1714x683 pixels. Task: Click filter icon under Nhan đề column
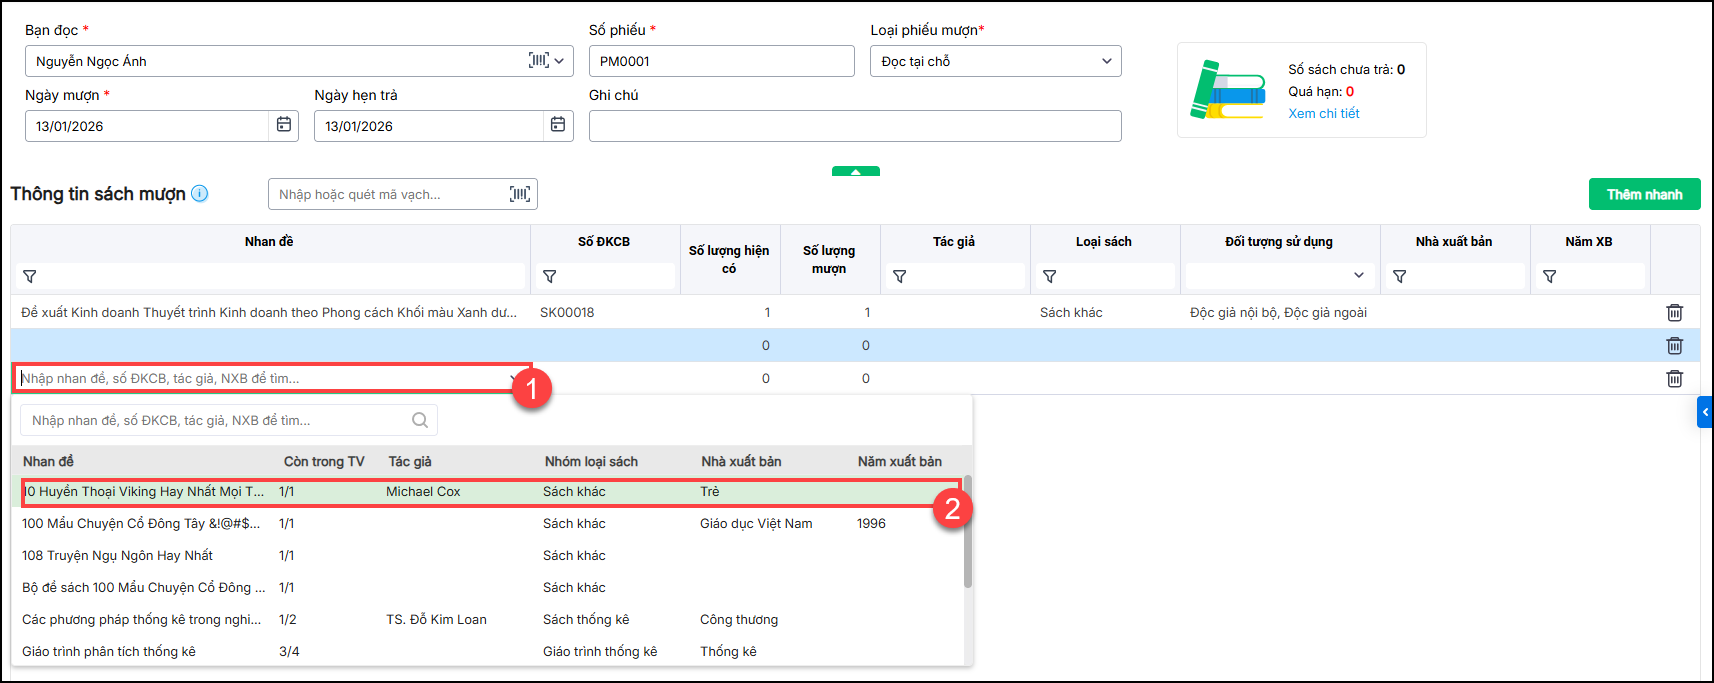pos(30,277)
